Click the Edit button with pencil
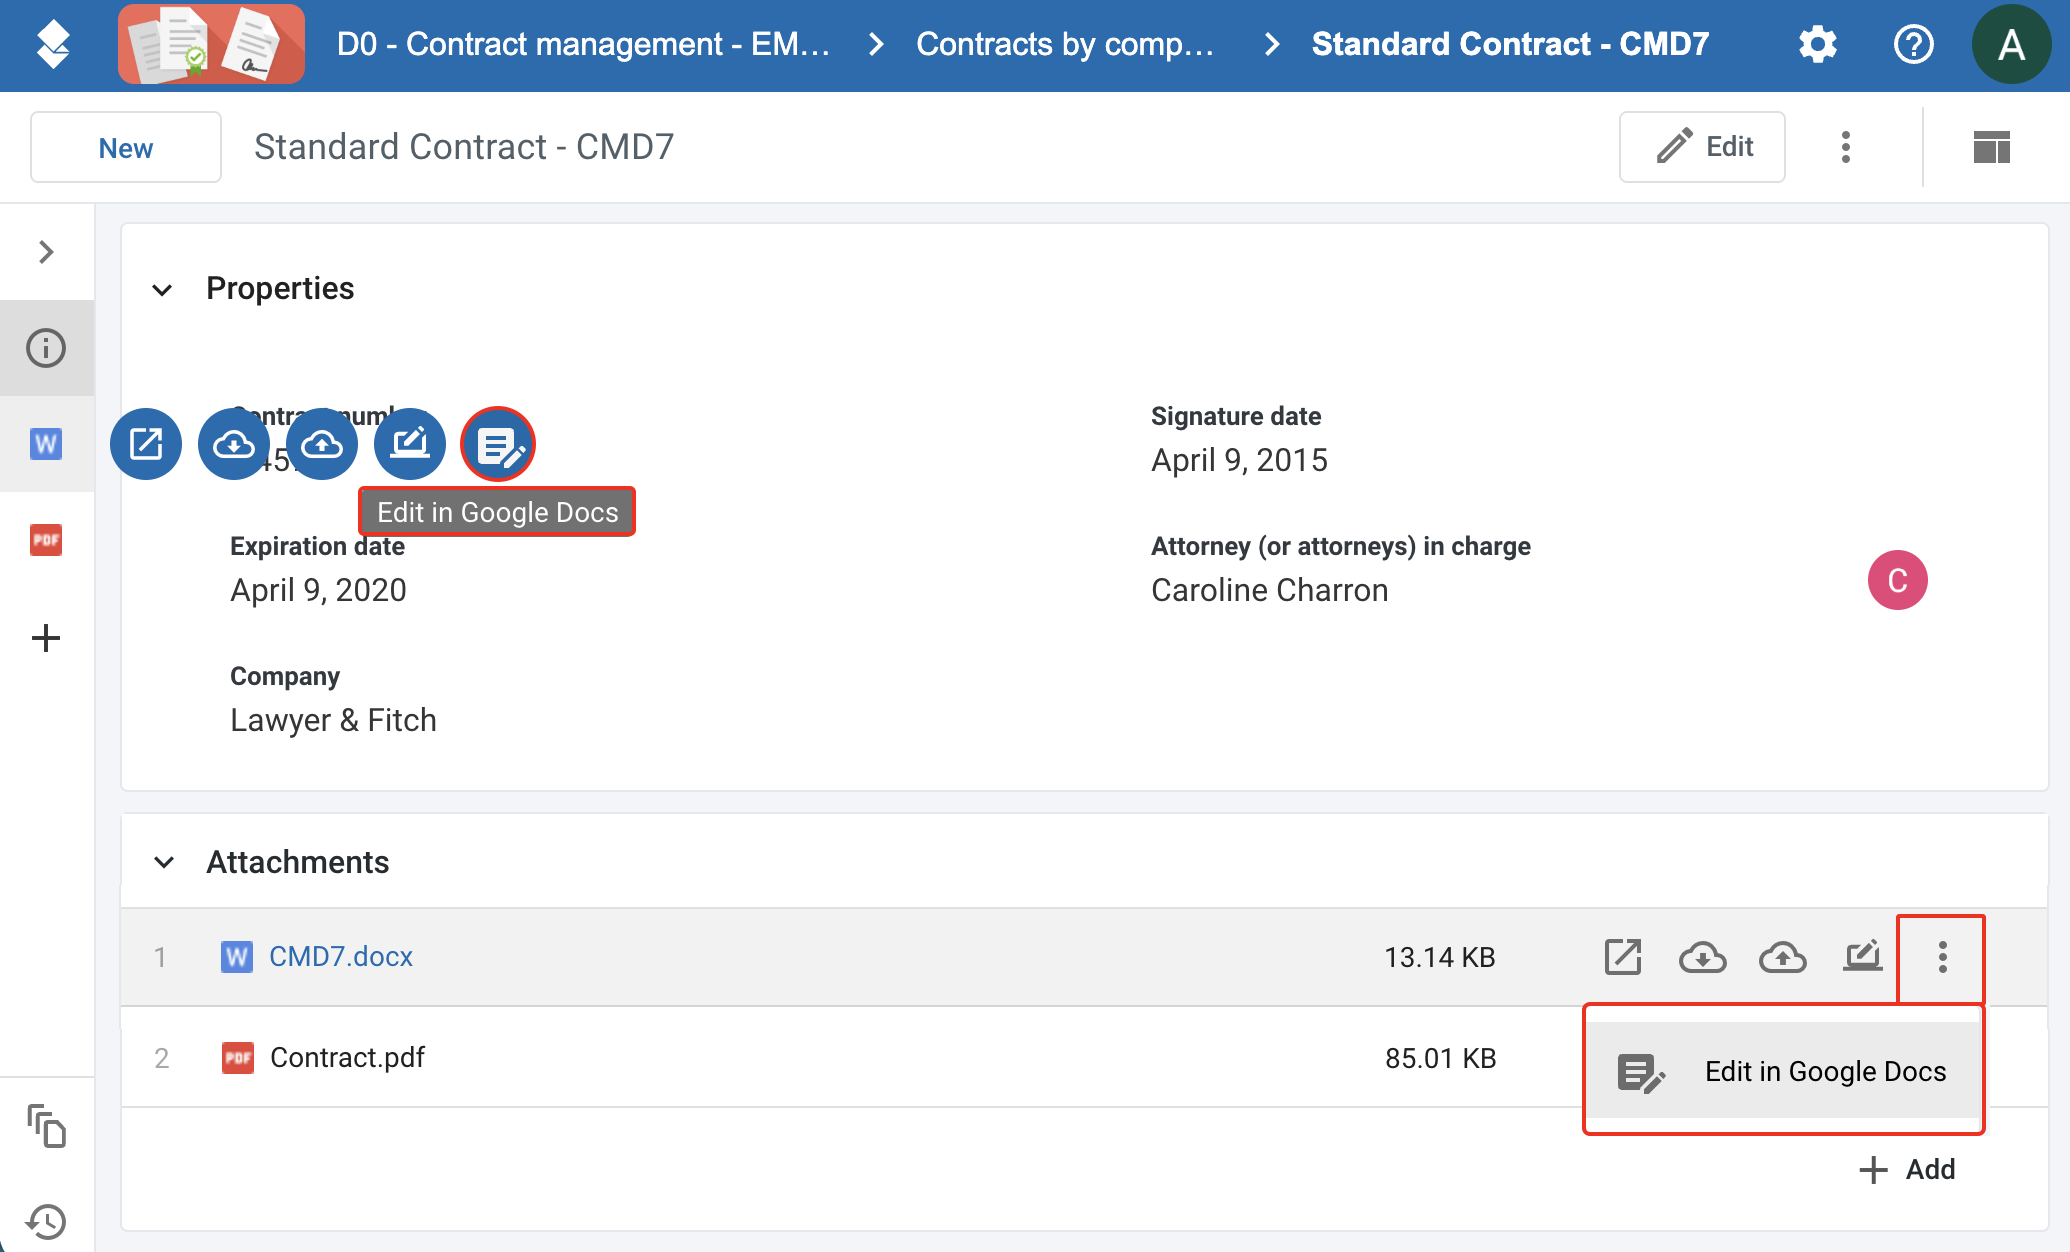 pyautogui.click(x=1702, y=147)
